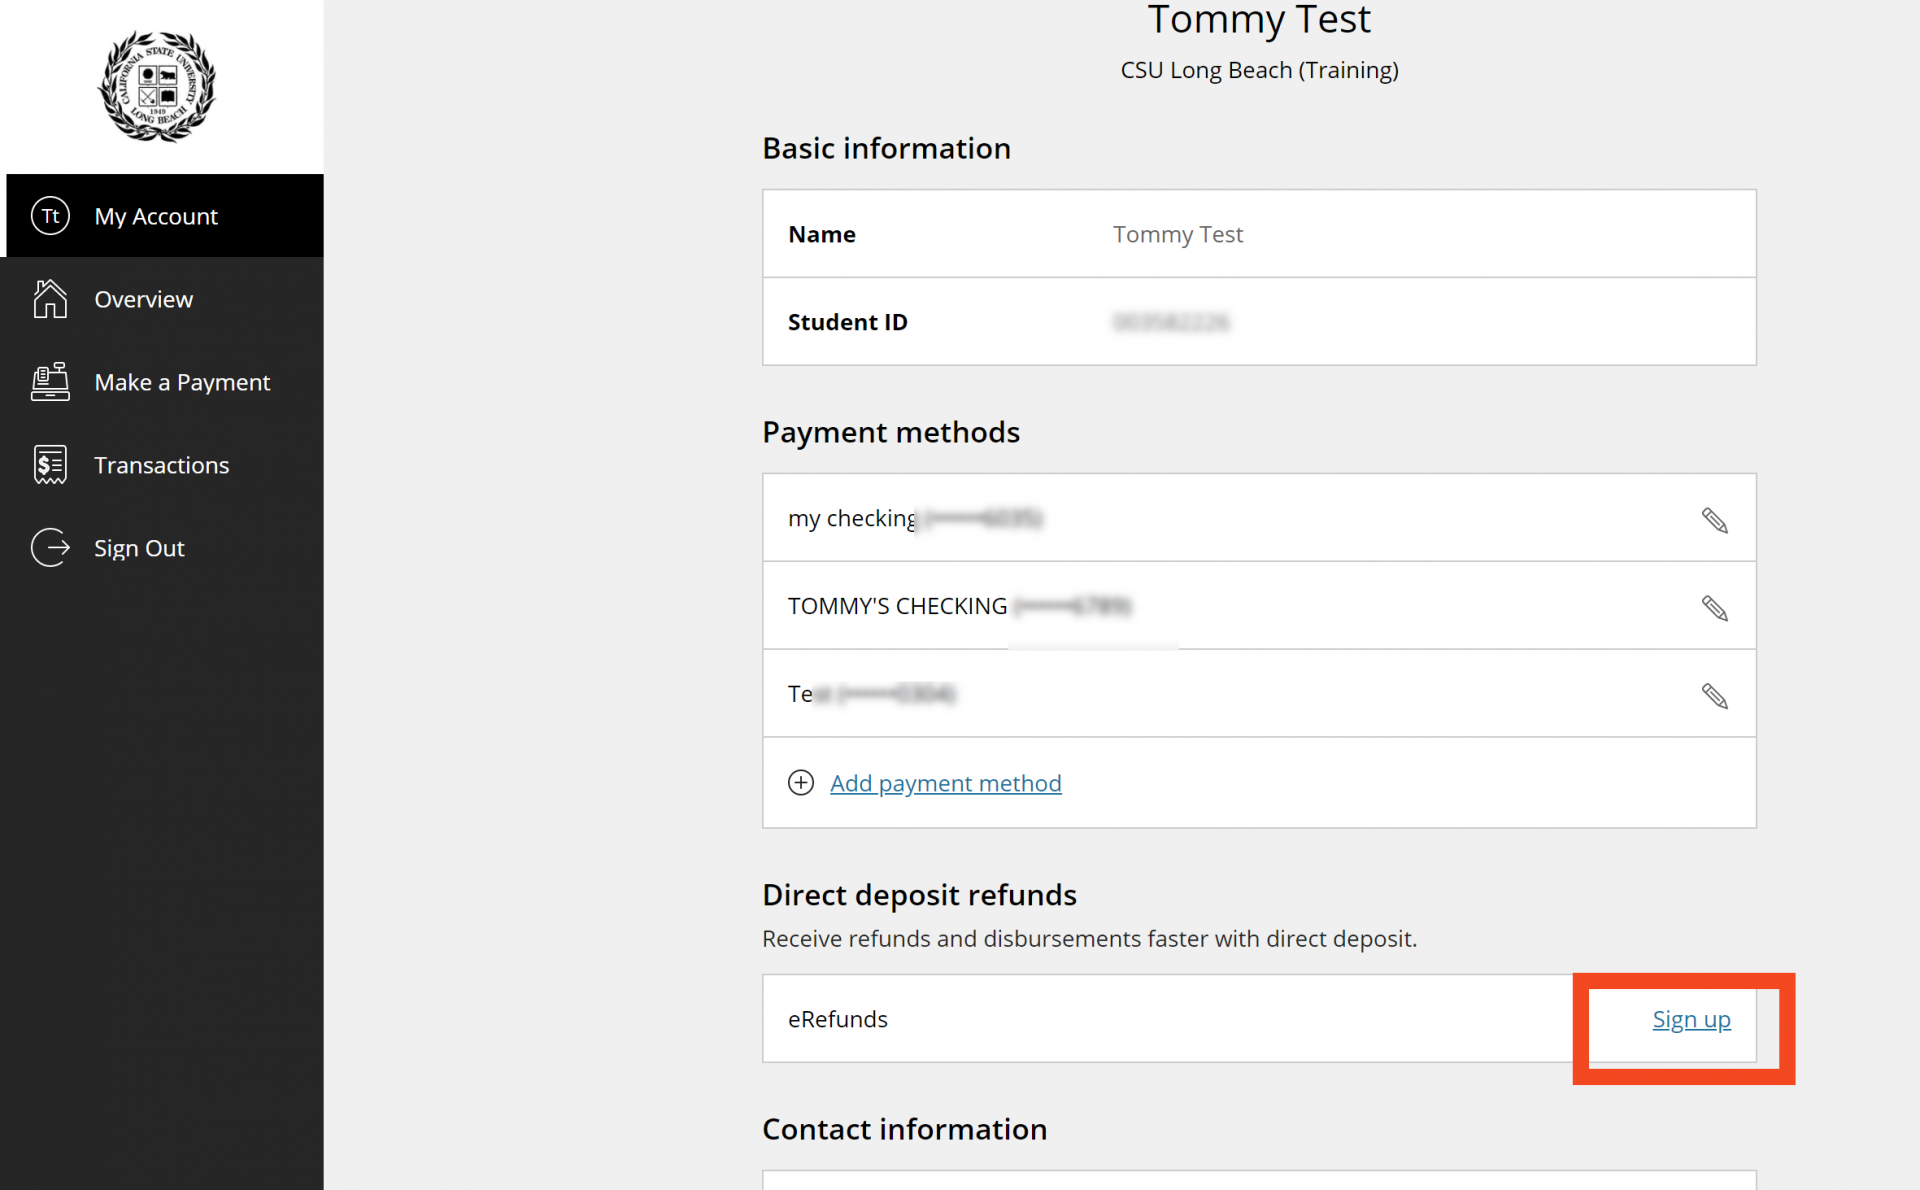1920x1190 pixels.
Task: Sign up for eRefunds direct deposit
Action: (1691, 1019)
